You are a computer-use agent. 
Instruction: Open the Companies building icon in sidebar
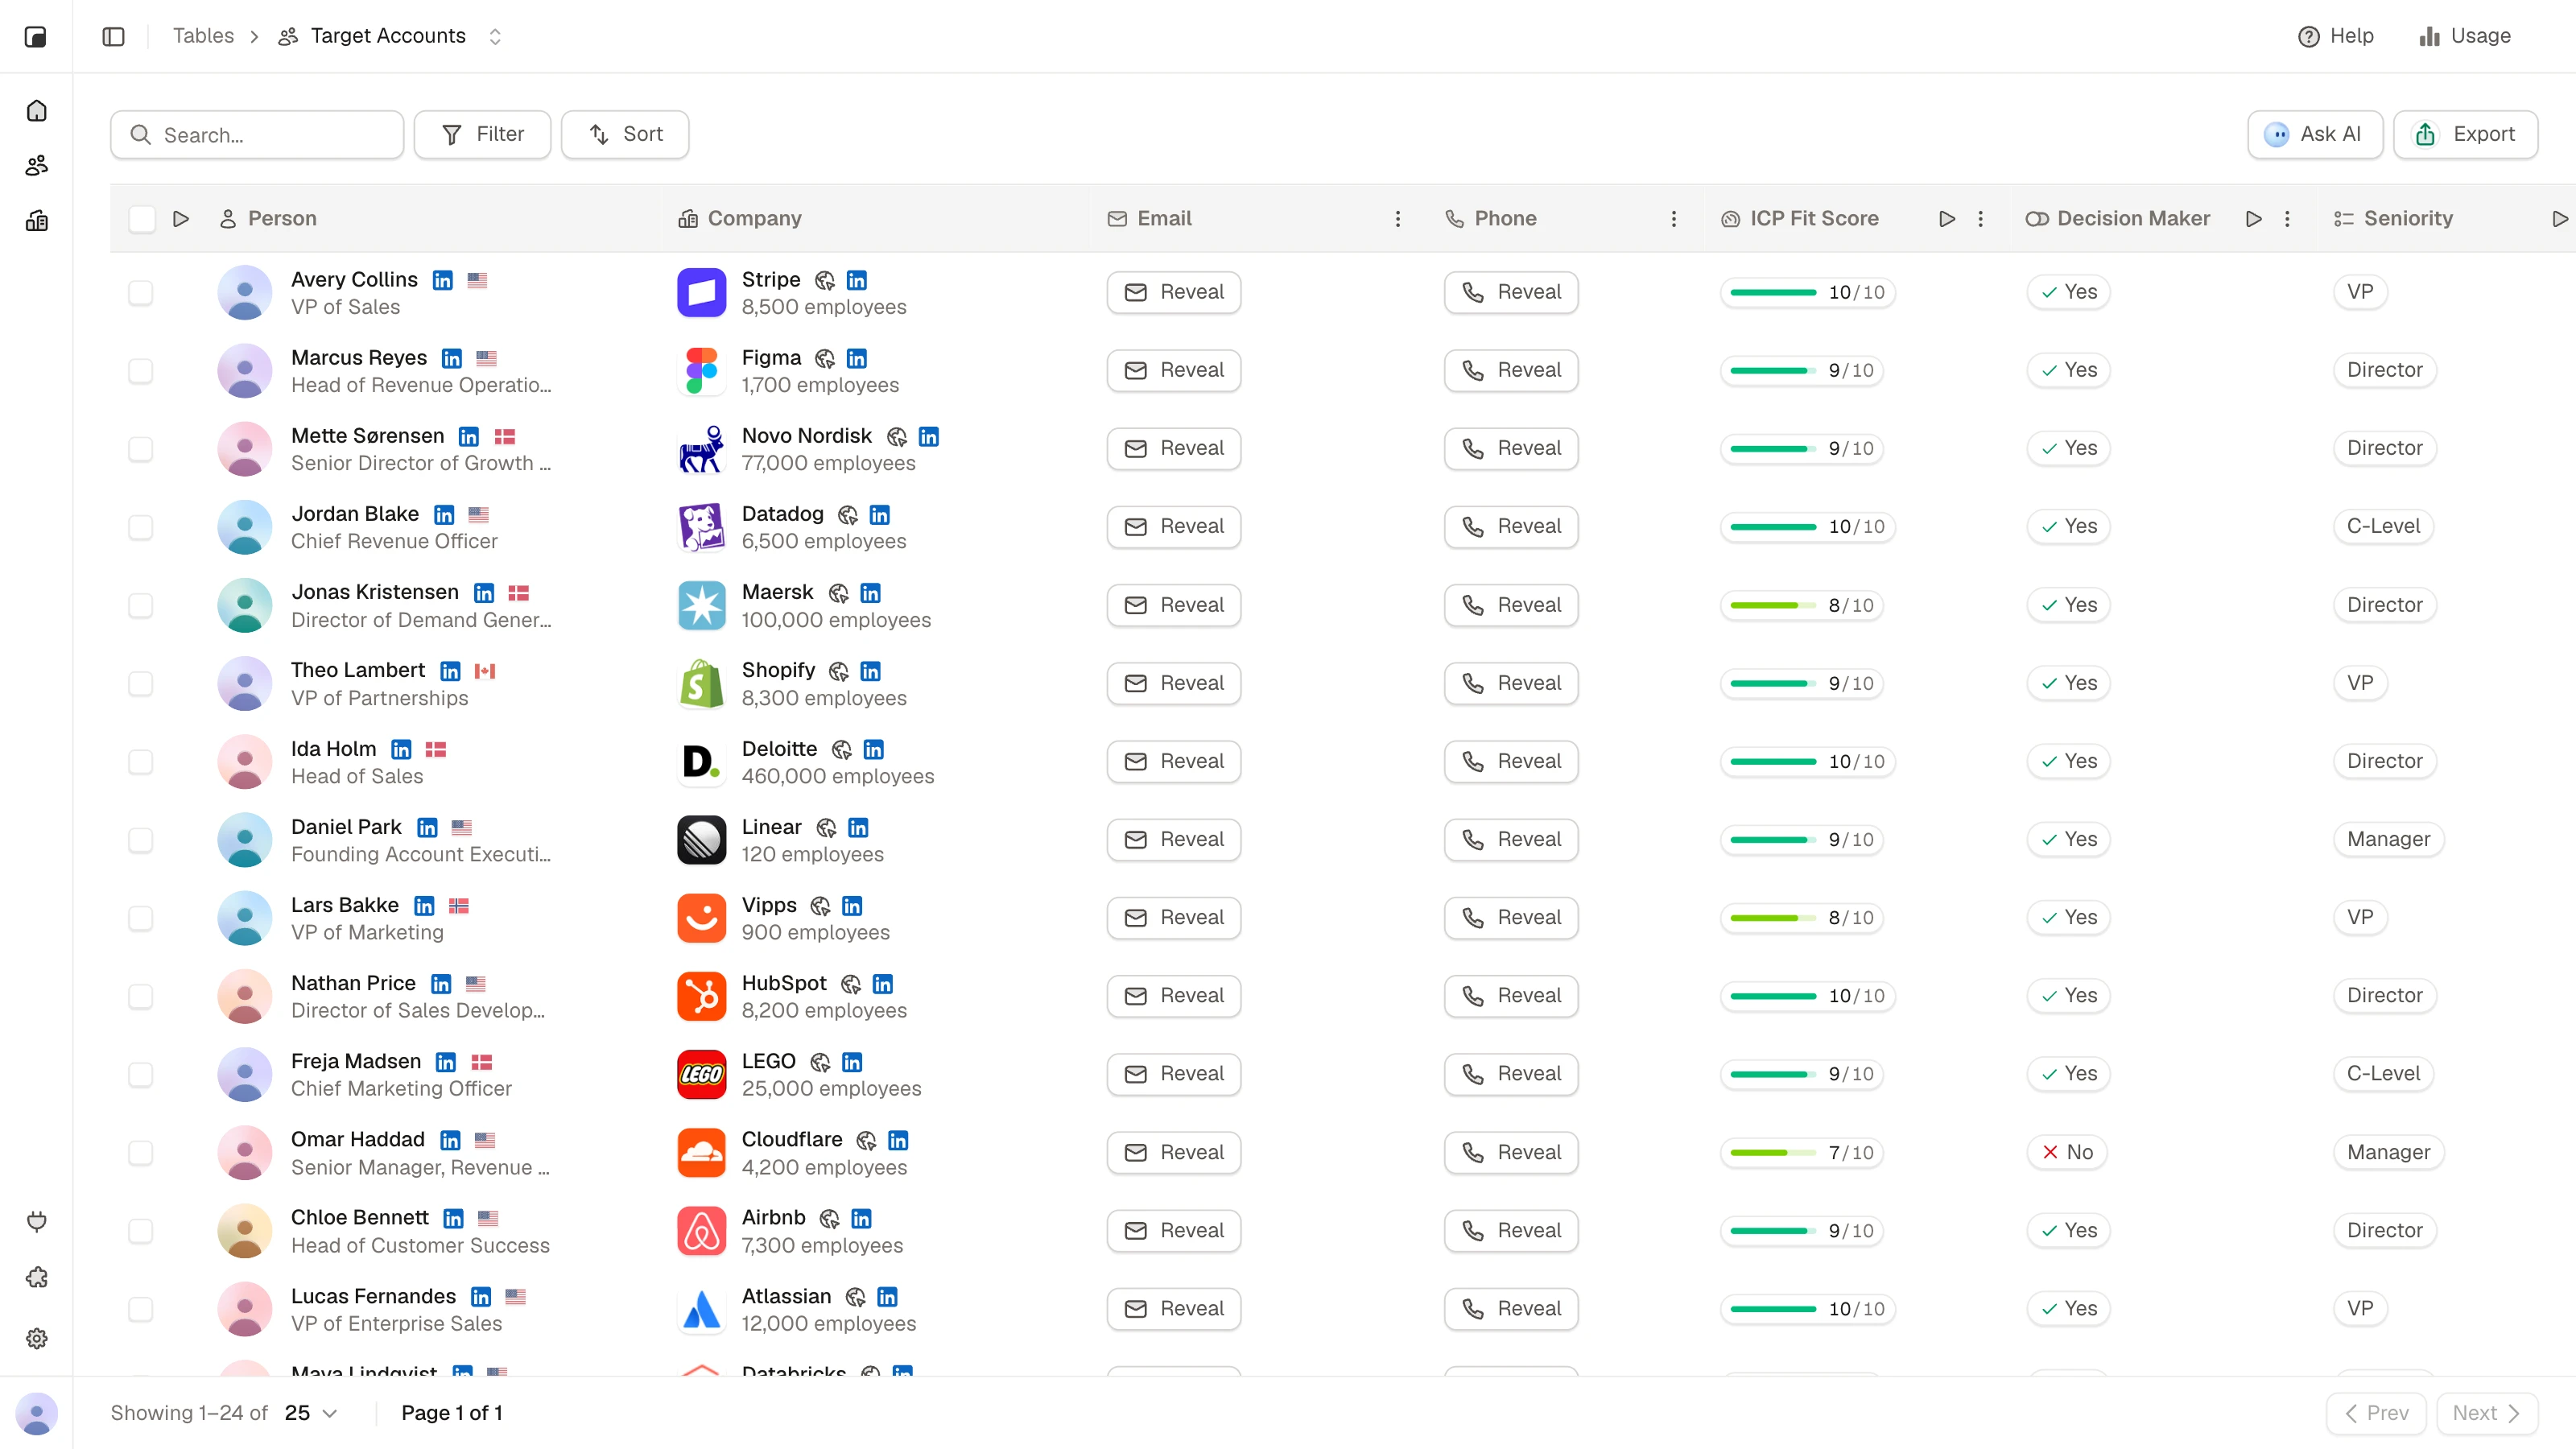(x=37, y=221)
